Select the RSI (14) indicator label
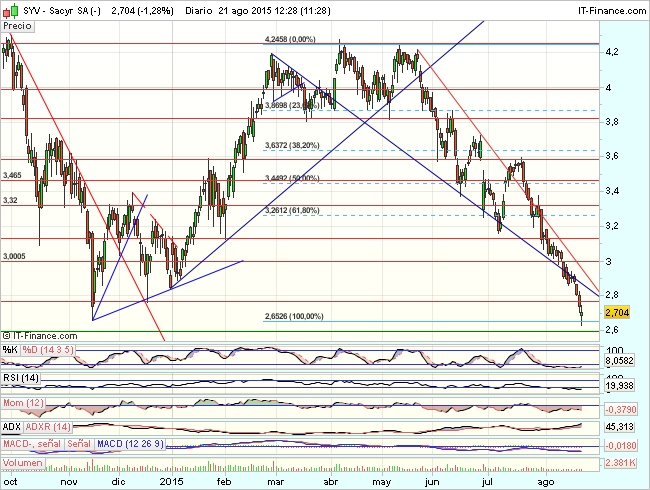 pyautogui.click(x=20, y=377)
